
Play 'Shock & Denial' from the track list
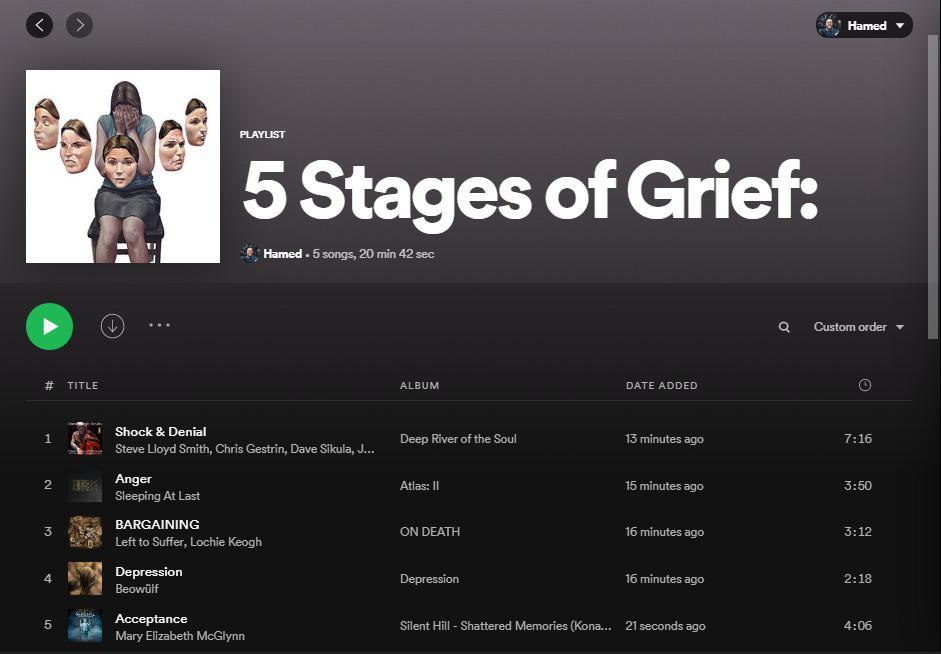click(160, 431)
